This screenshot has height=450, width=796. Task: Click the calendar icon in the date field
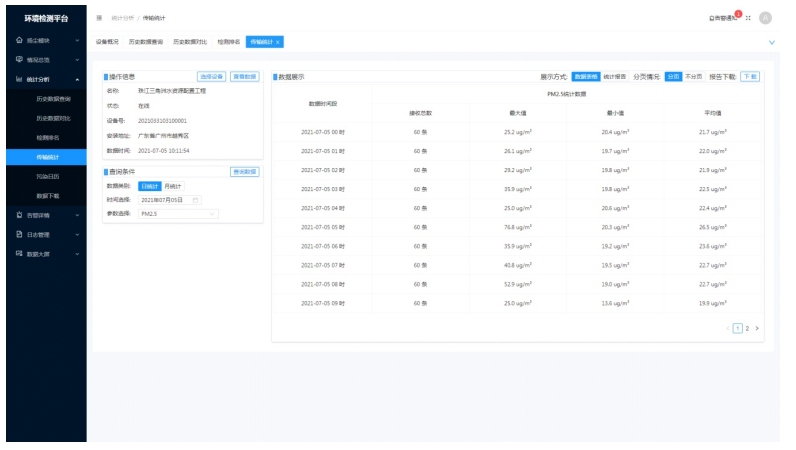[196, 200]
